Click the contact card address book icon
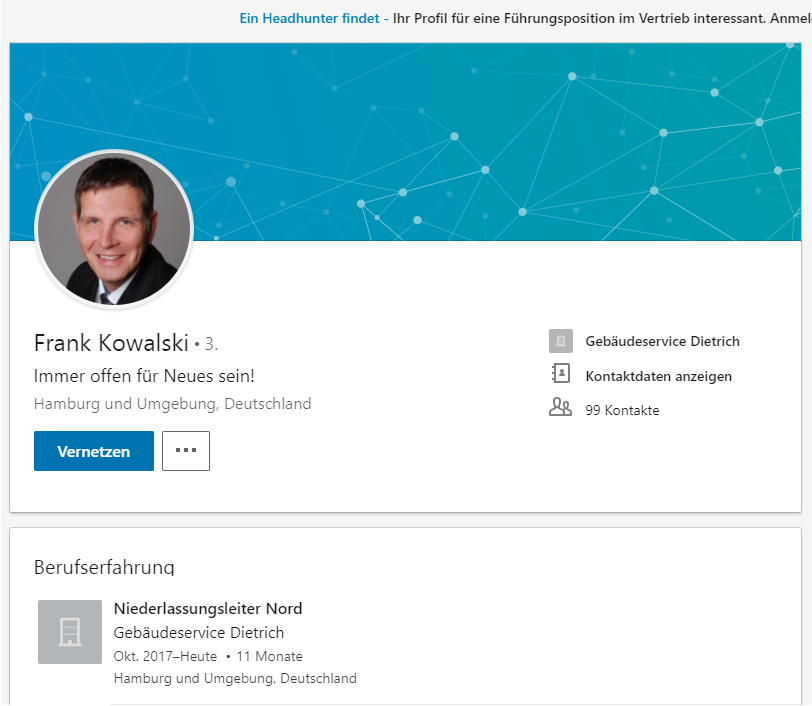 [561, 373]
